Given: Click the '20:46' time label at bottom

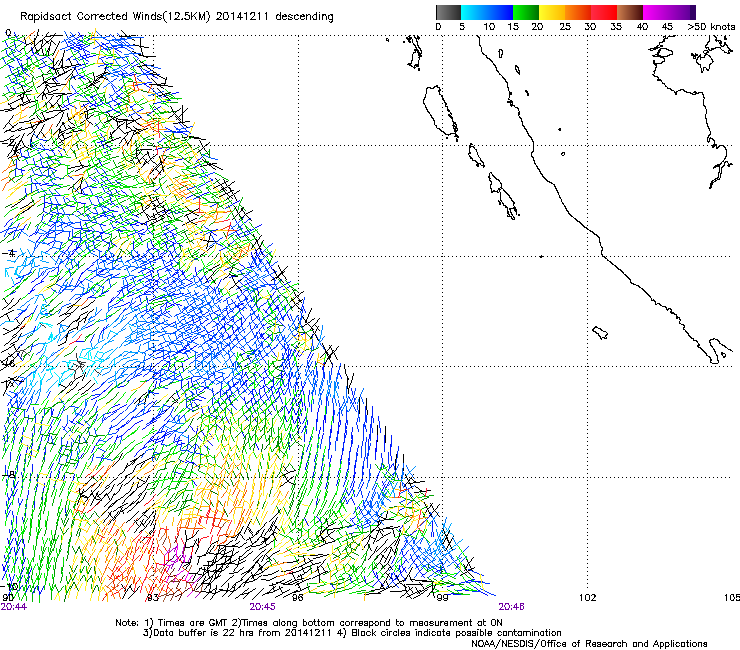Looking at the screenshot, I should tap(511, 607).
